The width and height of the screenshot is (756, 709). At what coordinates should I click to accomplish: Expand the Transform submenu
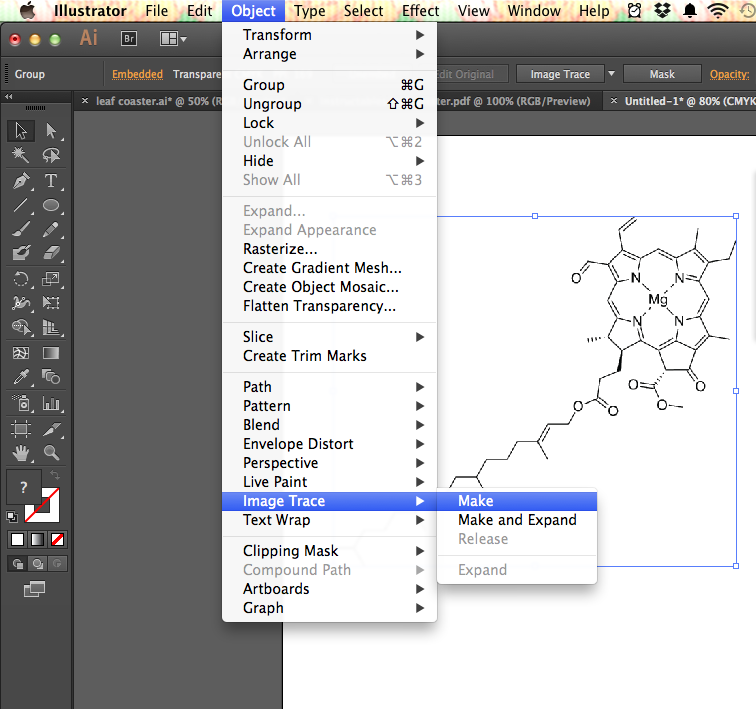point(329,35)
